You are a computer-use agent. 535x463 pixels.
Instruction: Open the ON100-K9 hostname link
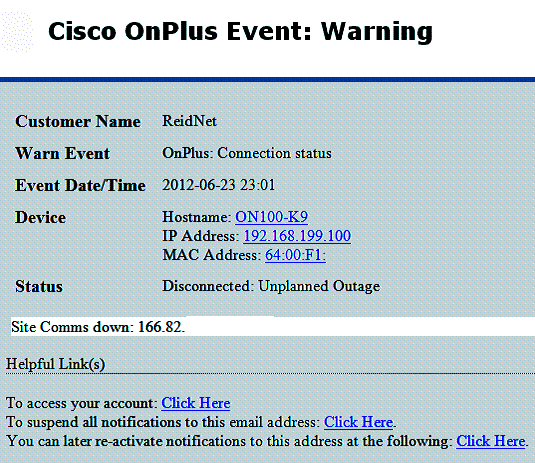(272, 217)
